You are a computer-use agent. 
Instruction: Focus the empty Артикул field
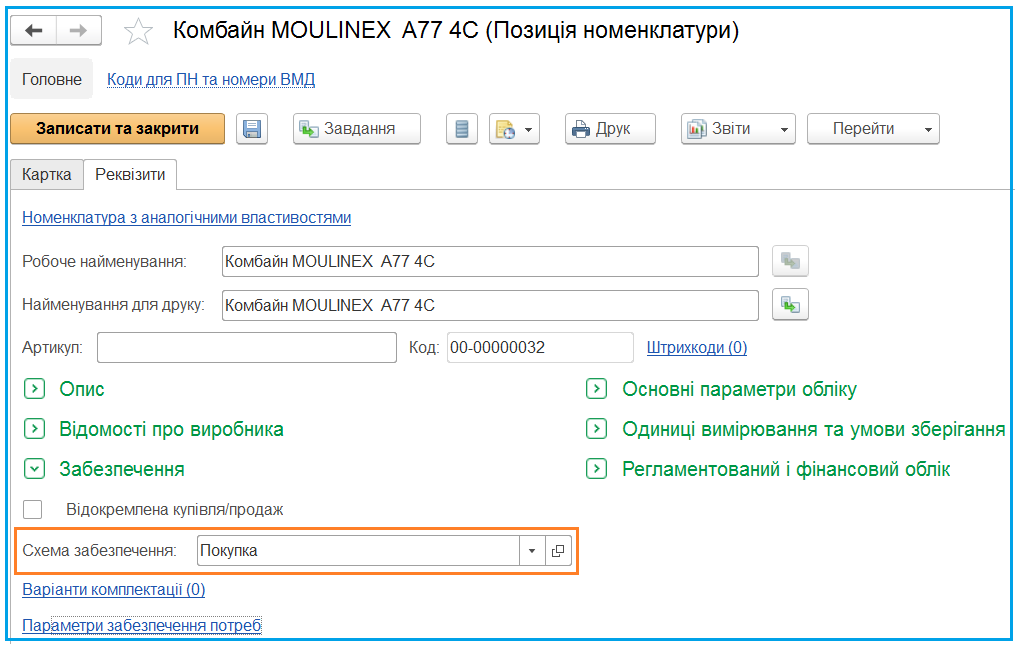247,347
